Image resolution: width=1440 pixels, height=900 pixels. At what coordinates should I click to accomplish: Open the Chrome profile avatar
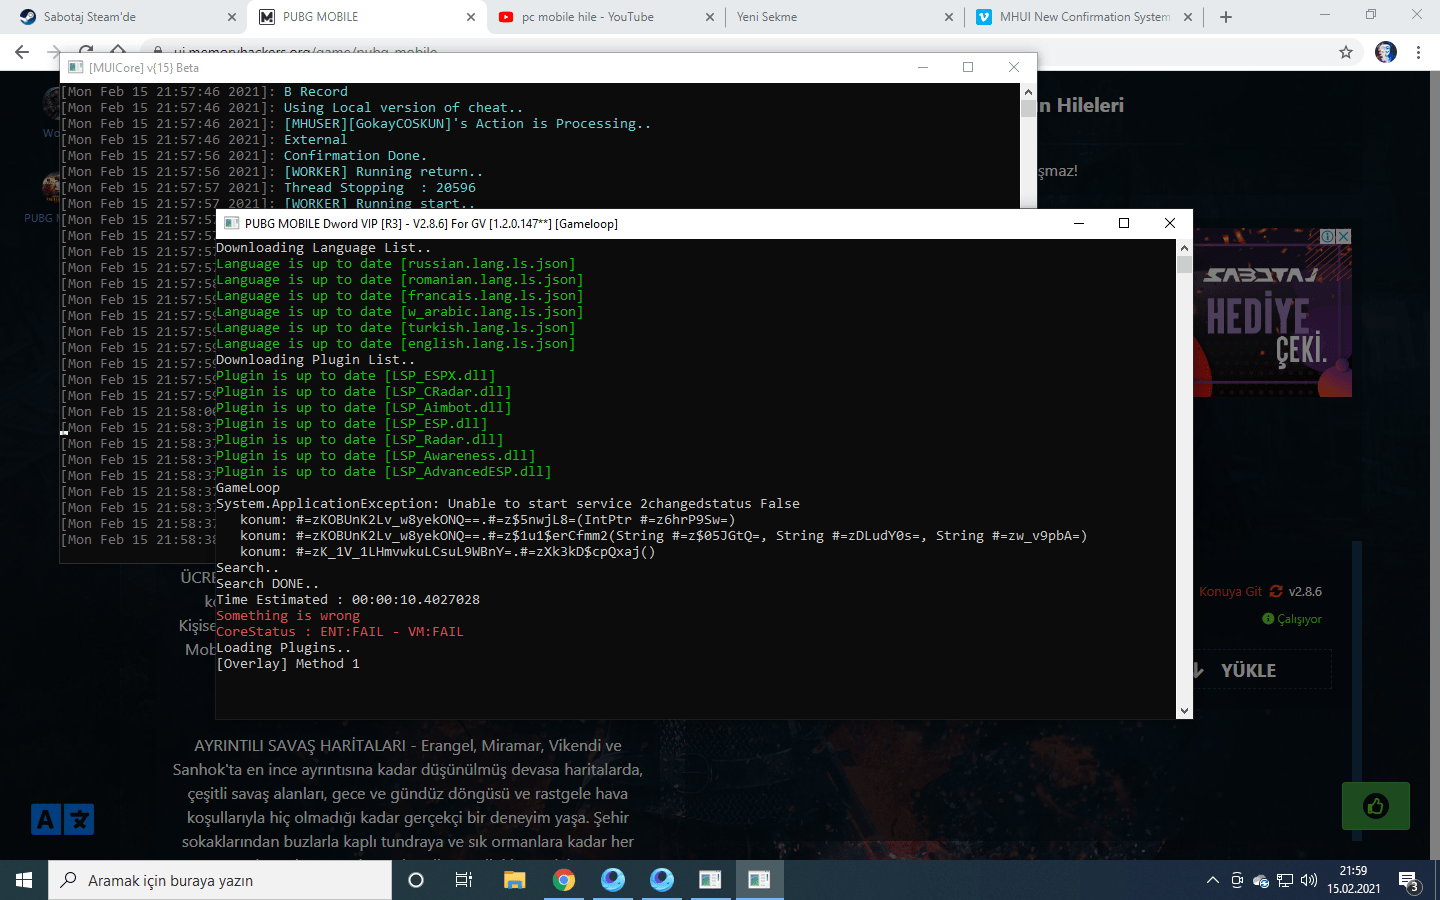[x=1386, y=52]
